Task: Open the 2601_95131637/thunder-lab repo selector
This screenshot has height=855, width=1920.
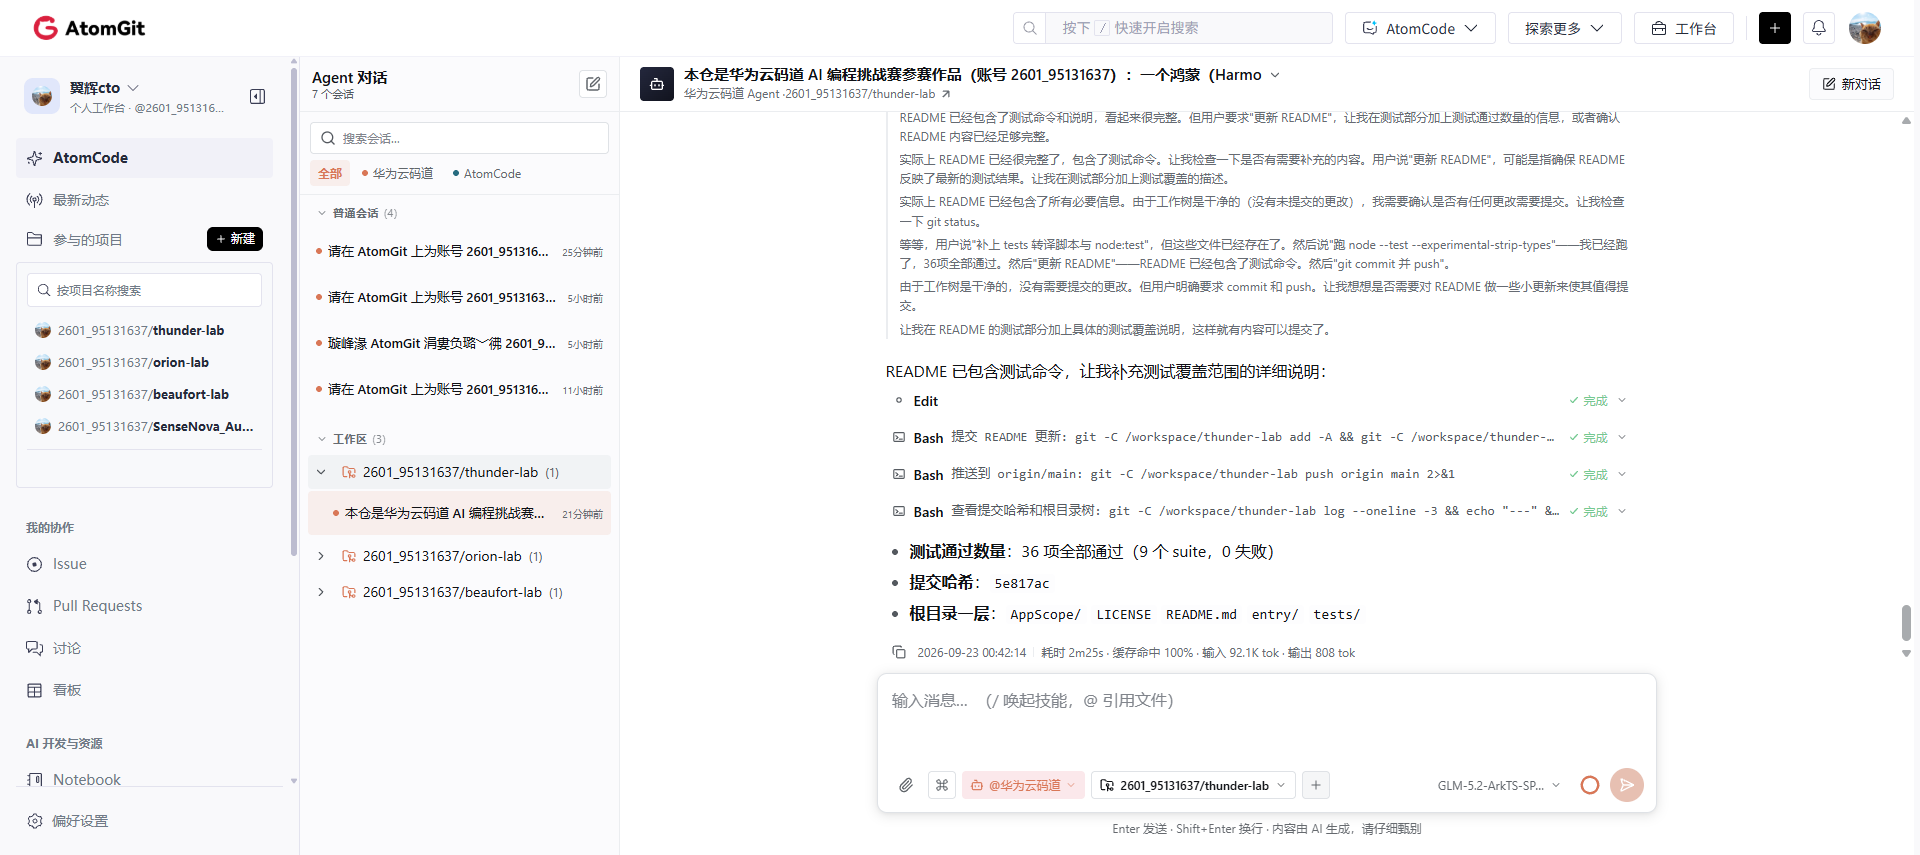Action: 1193,785
